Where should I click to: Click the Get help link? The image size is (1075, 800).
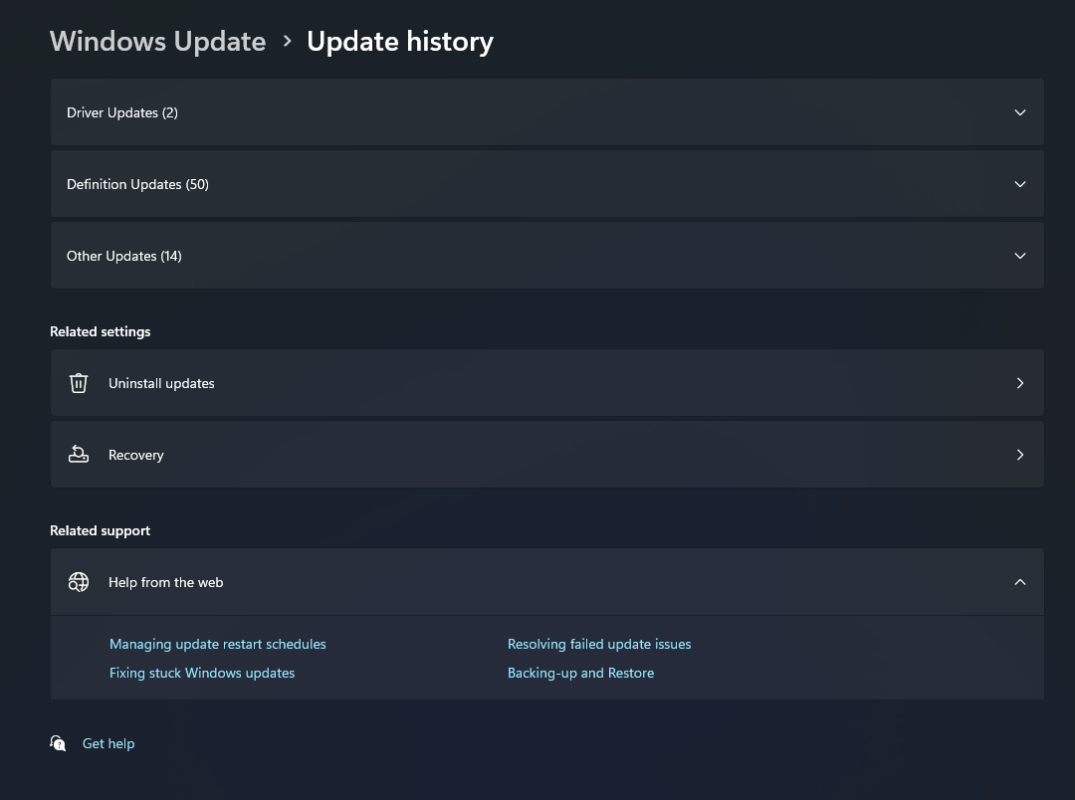tap(108, 743)
